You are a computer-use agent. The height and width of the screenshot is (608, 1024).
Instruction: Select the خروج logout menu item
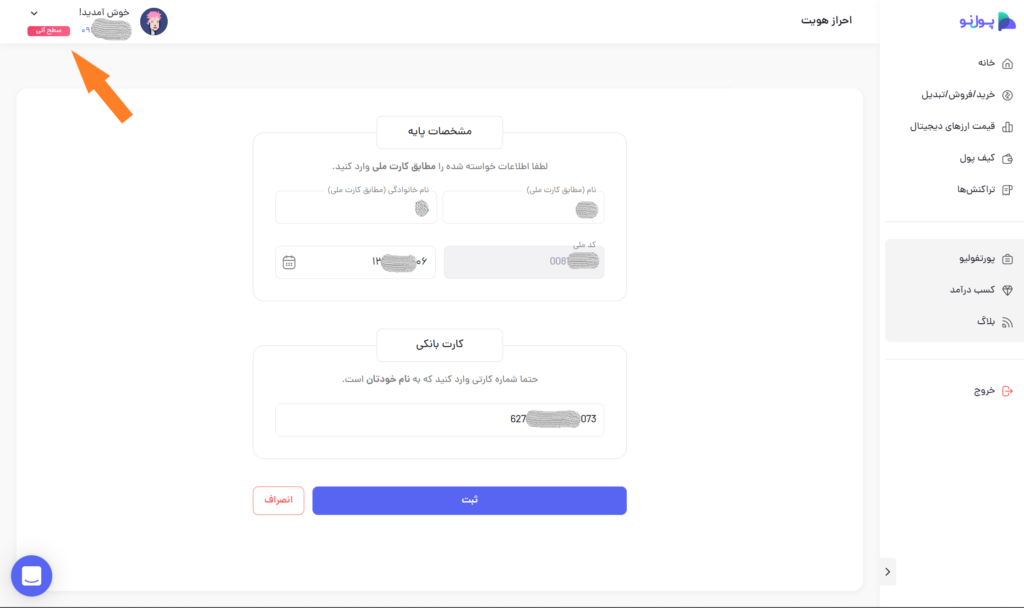[x=993, y=391]
